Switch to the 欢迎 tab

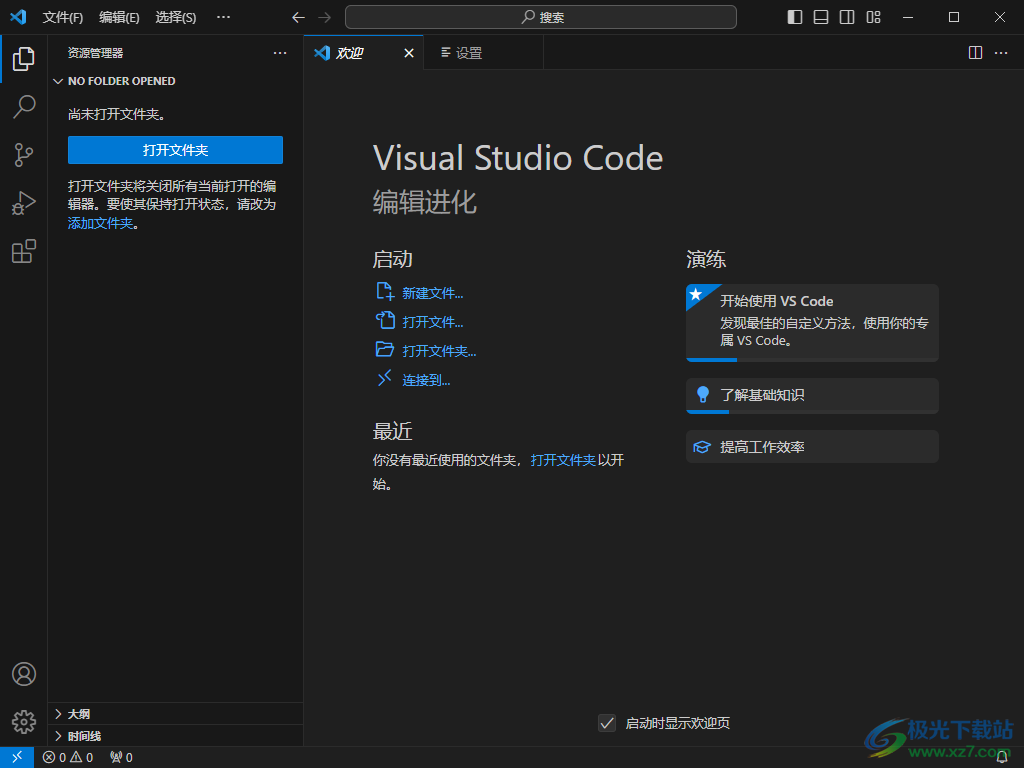364,53
